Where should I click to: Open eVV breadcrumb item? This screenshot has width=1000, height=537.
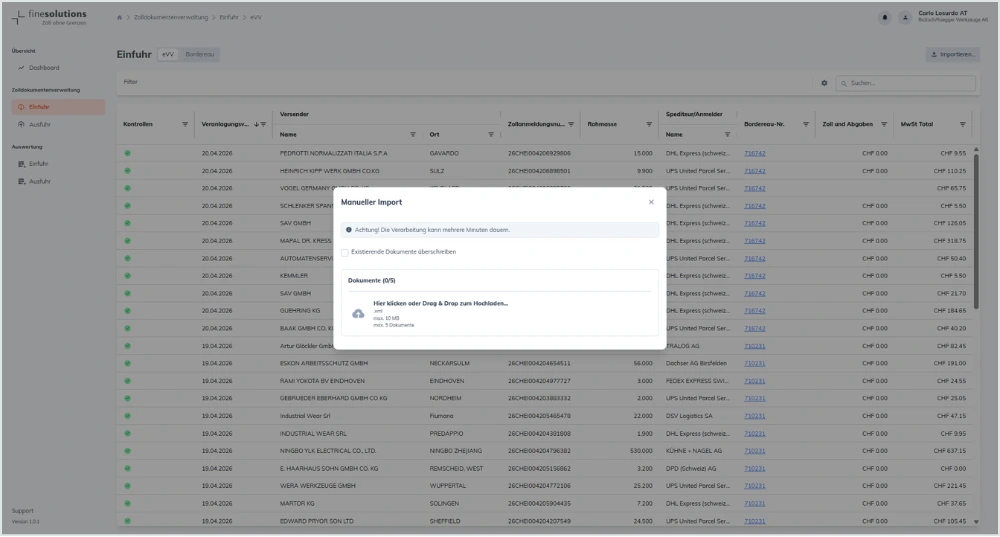pyautogui.click(x=256, y=18)
